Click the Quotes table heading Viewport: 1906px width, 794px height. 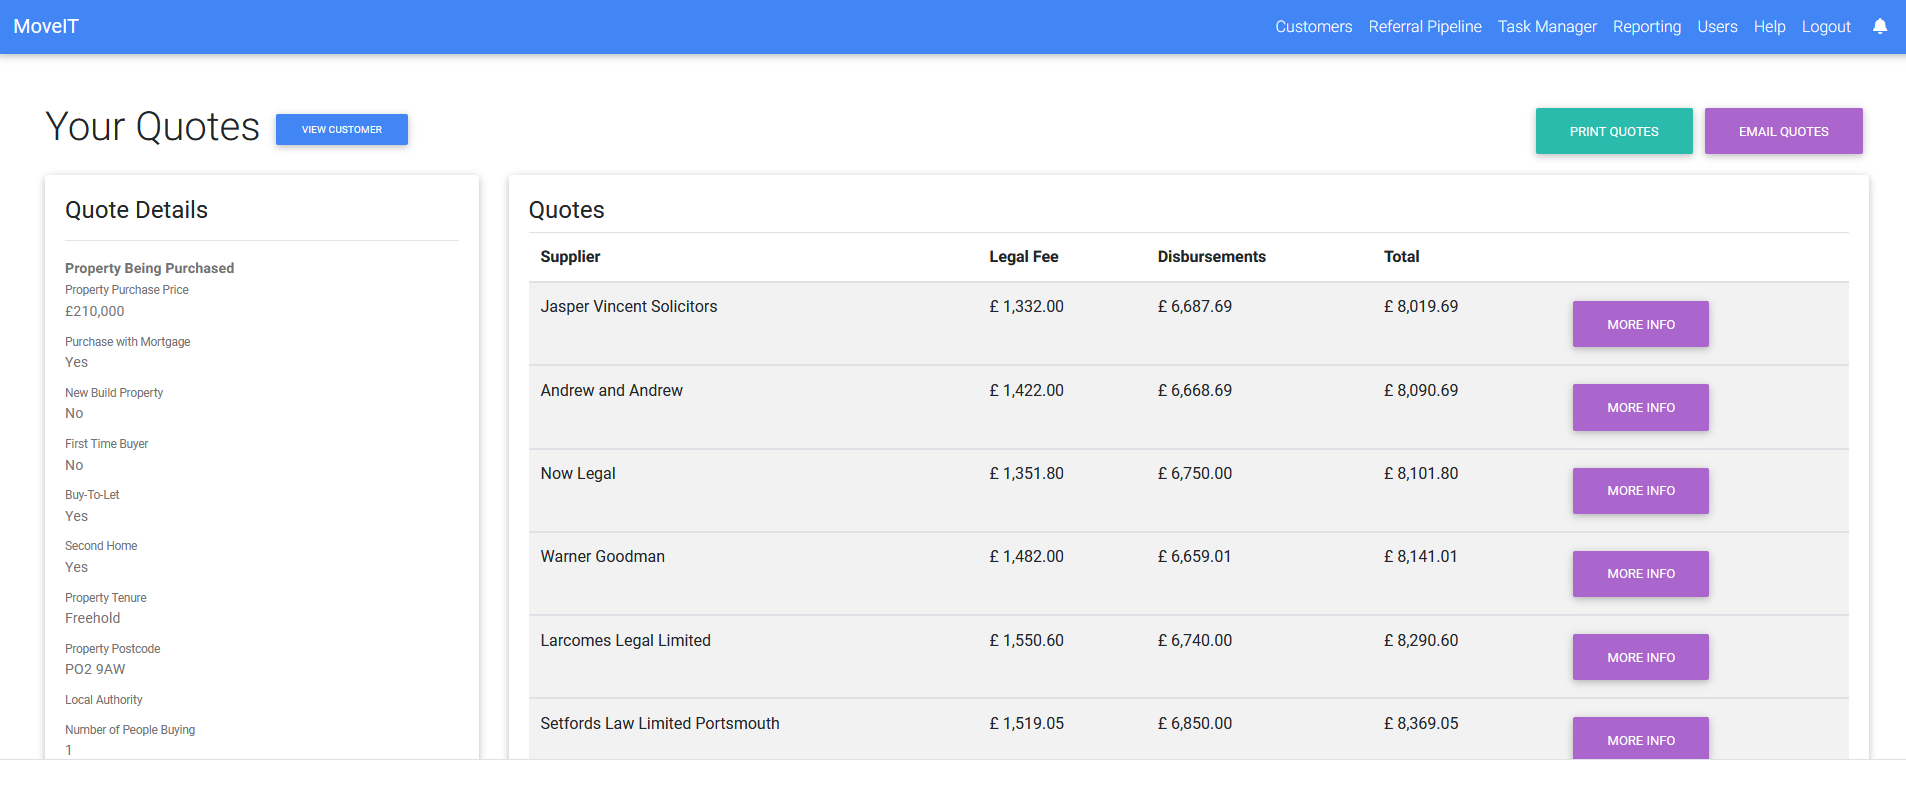point(566,210)
